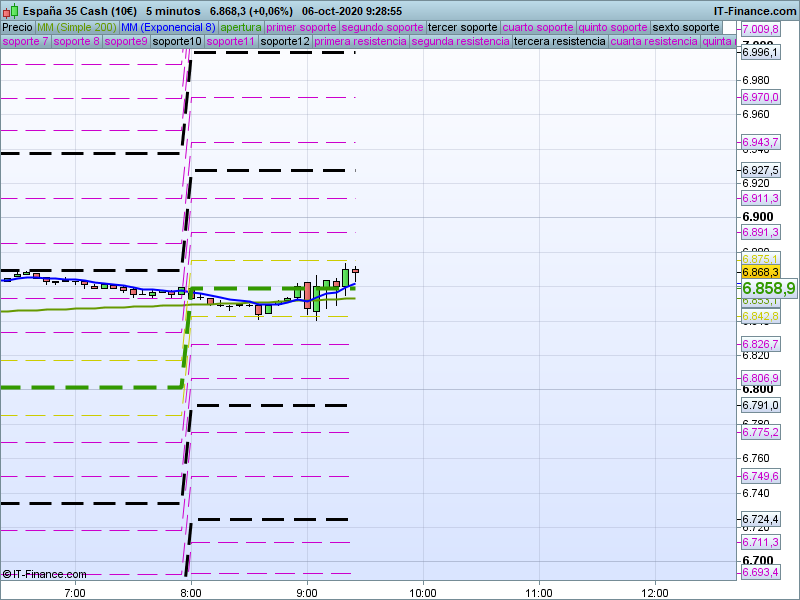
Task: Select the tercer soporte label
Action: tap(461, 27)
